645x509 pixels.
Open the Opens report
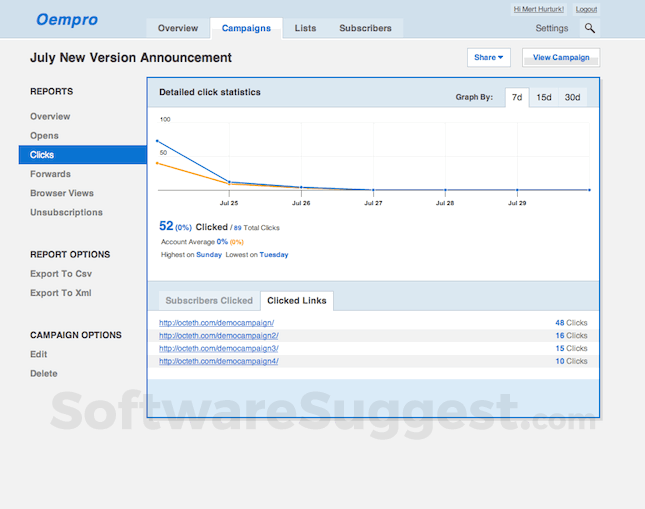[44, 136]
